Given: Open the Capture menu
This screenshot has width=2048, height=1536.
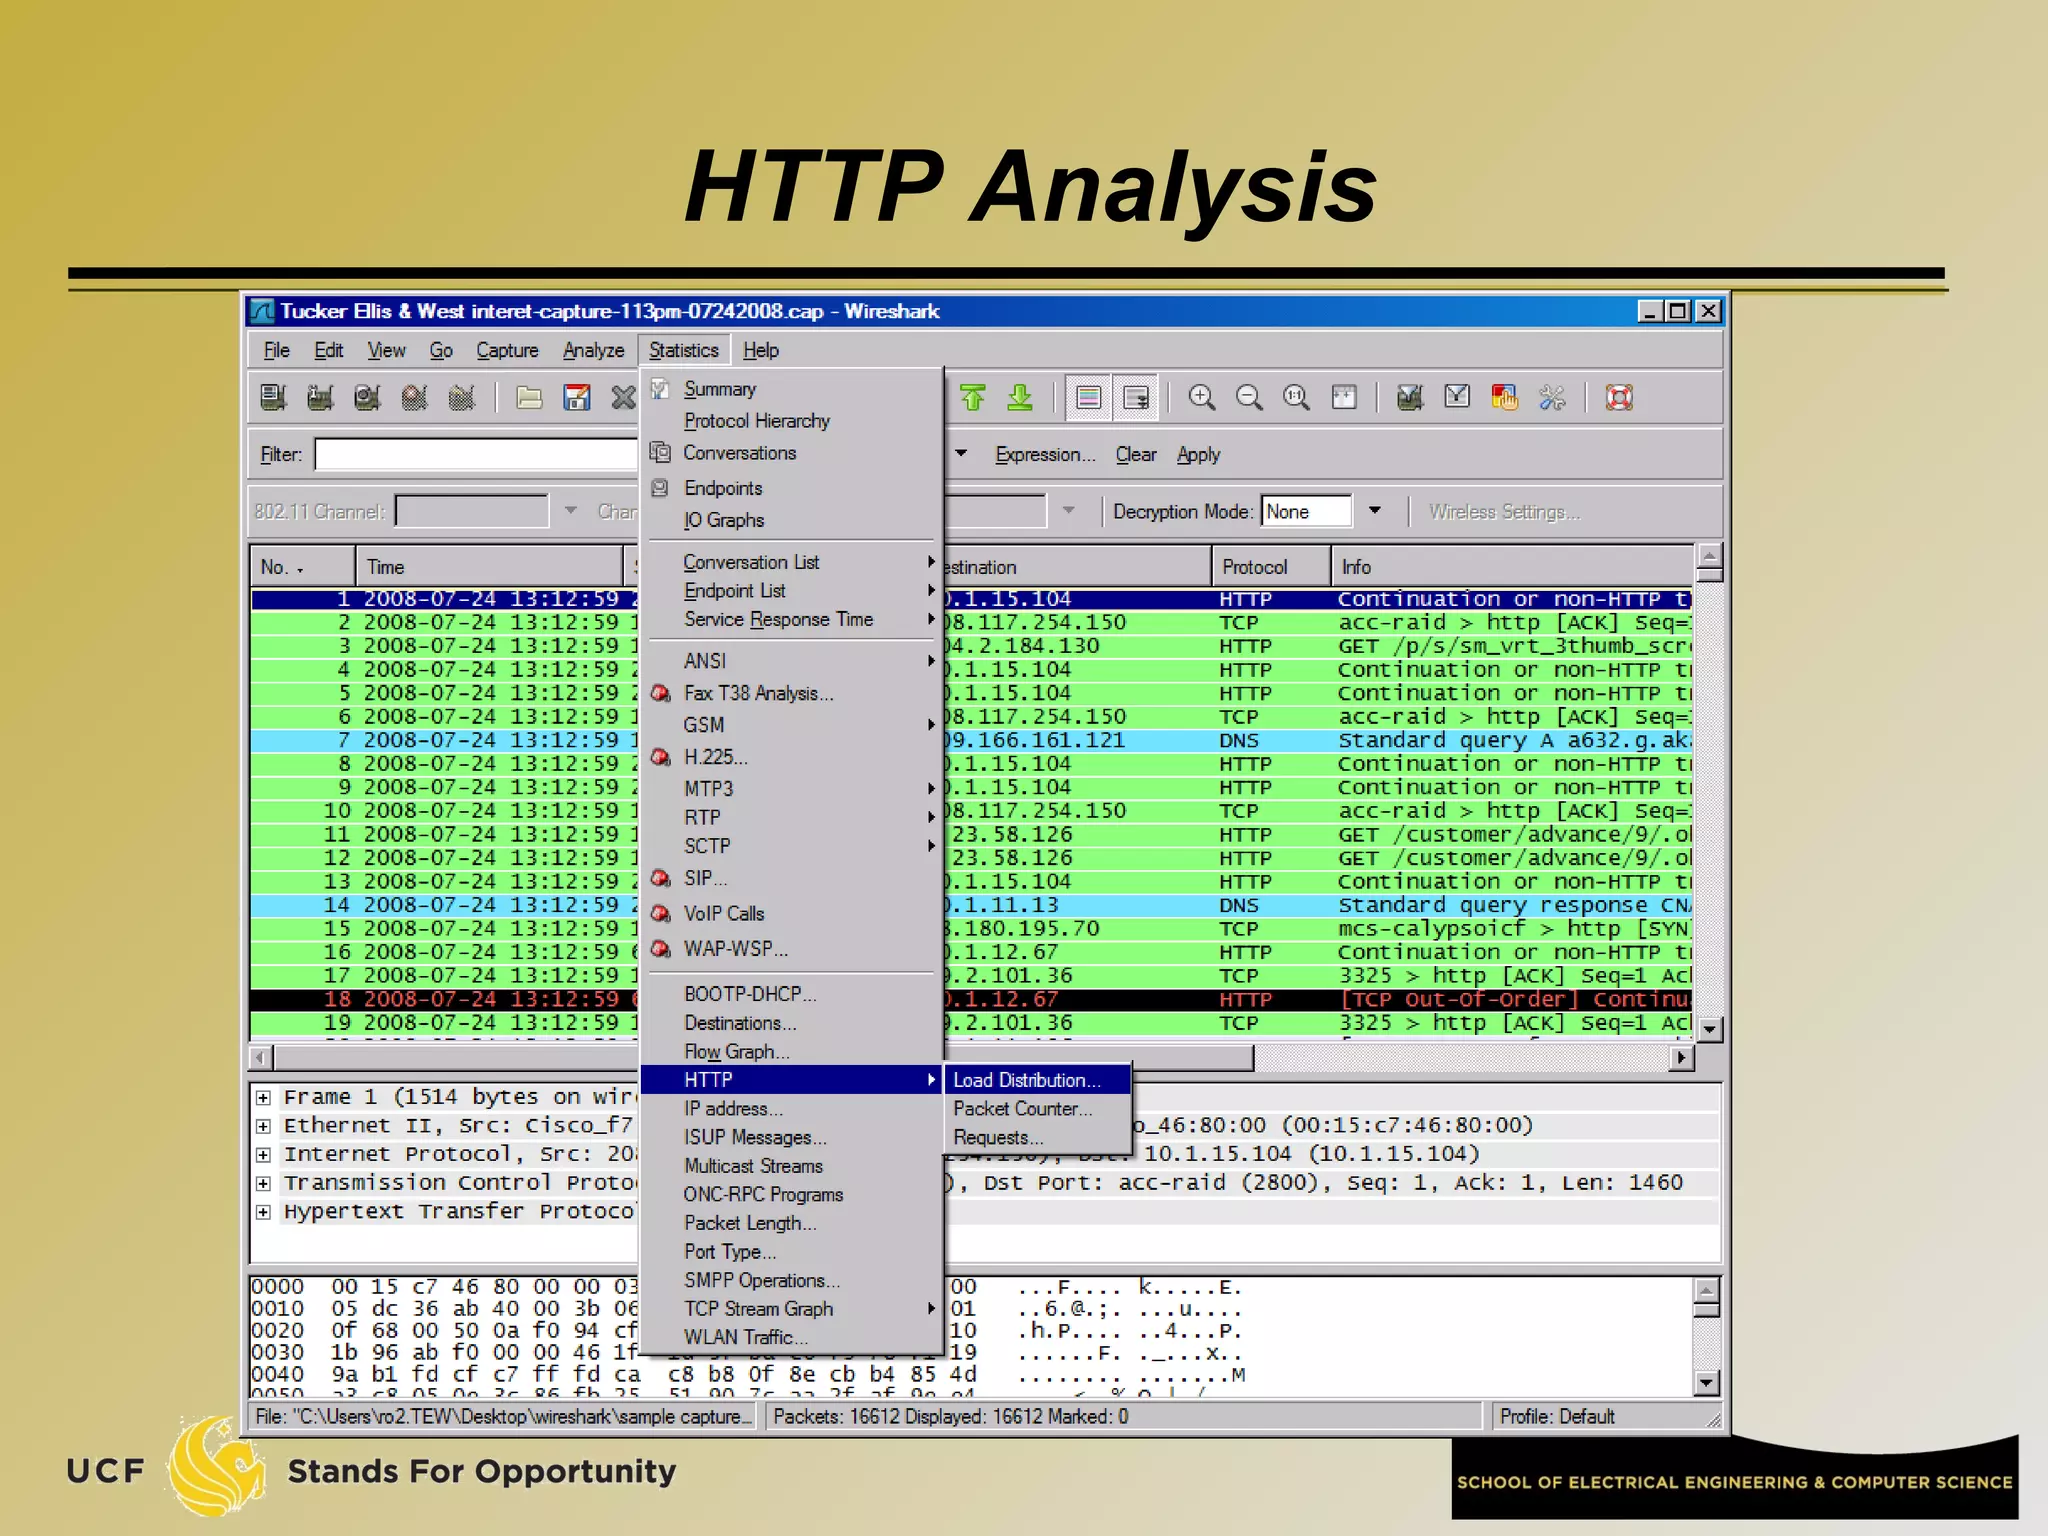Looking at the screenshot, I should 507,350.
